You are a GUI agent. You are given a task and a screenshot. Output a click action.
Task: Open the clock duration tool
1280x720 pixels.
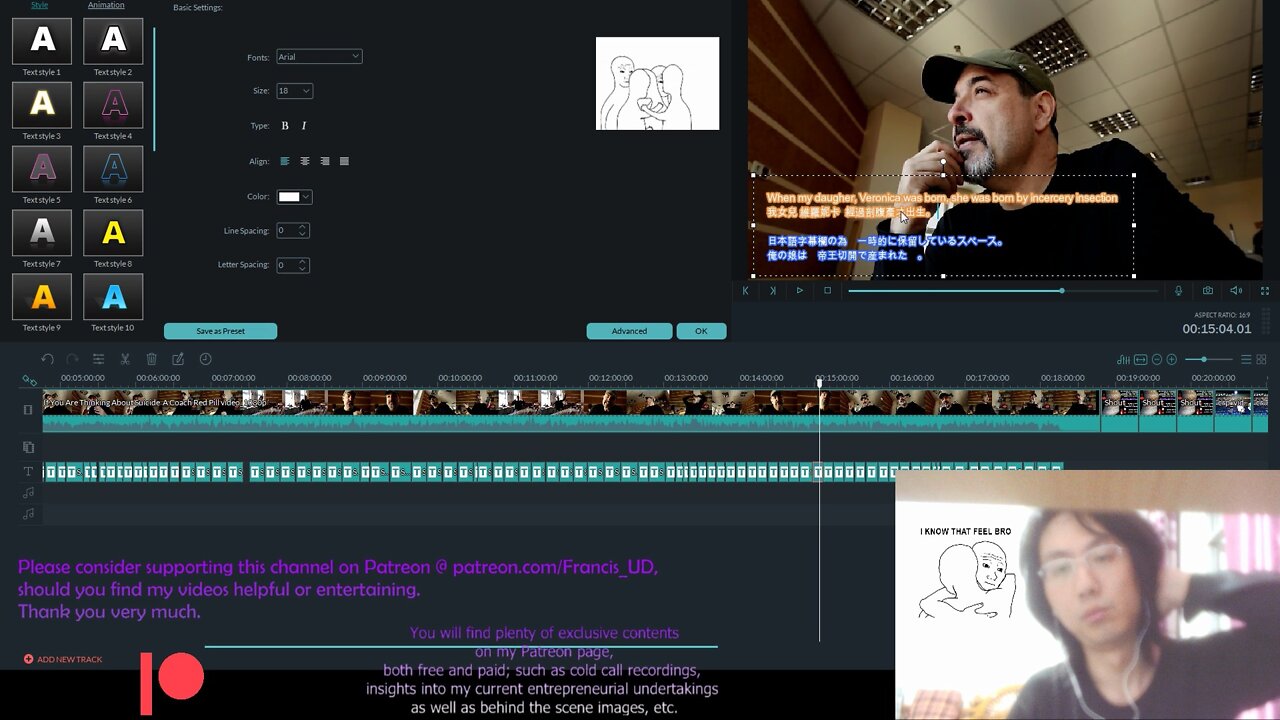[205, 359]
